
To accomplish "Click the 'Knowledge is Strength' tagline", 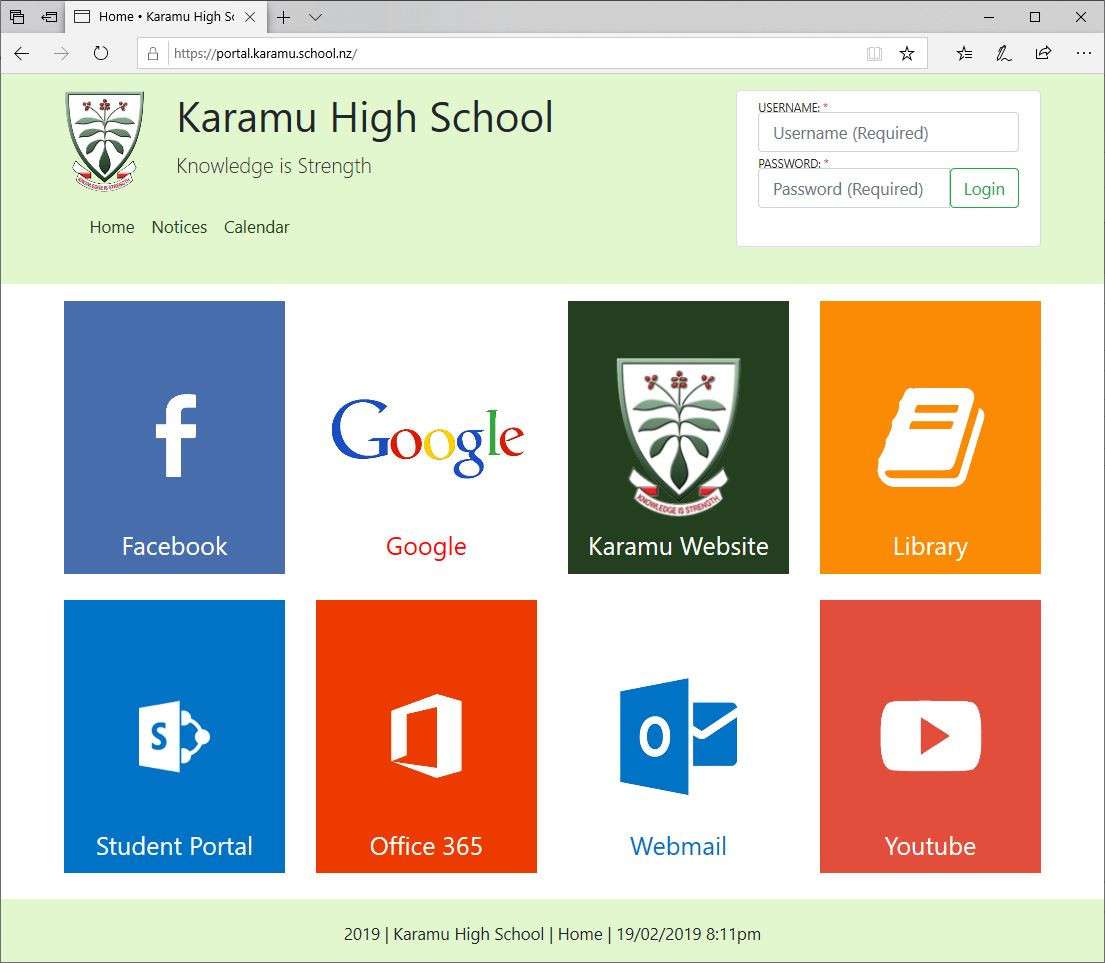I will click(273, 166).
